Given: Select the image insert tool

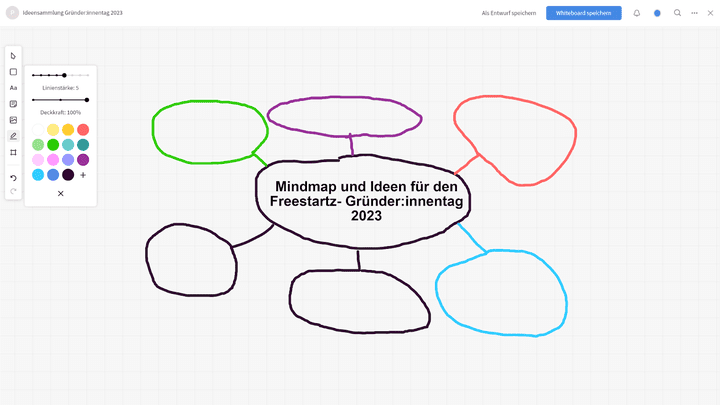Looking at the screenshot, I should (13, 120).
